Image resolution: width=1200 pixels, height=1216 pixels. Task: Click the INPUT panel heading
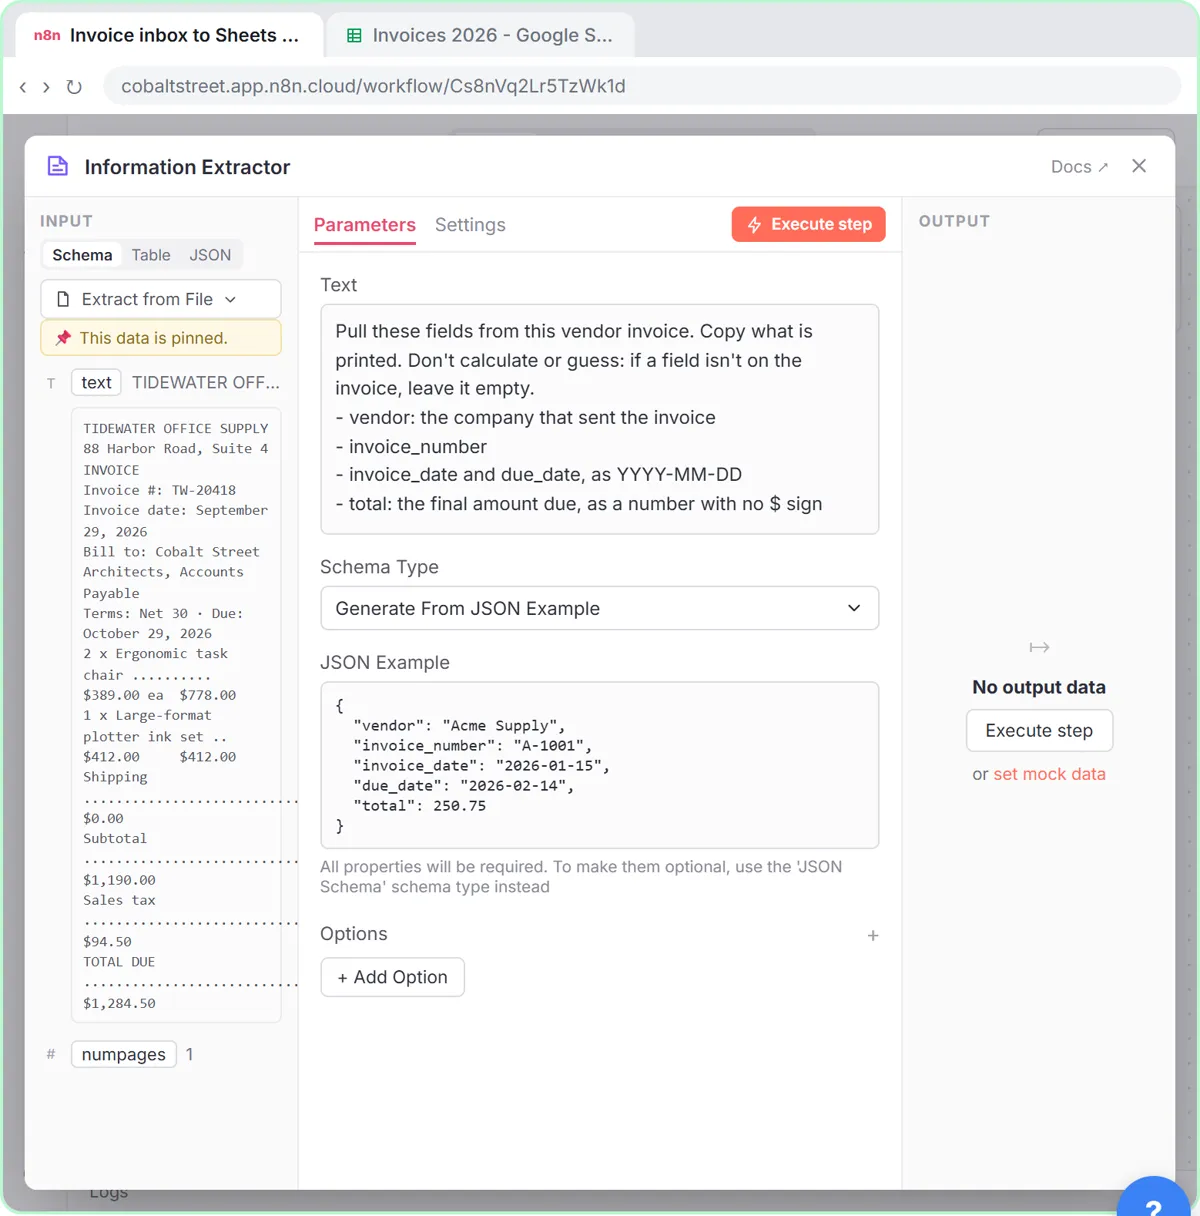(66, 221)
